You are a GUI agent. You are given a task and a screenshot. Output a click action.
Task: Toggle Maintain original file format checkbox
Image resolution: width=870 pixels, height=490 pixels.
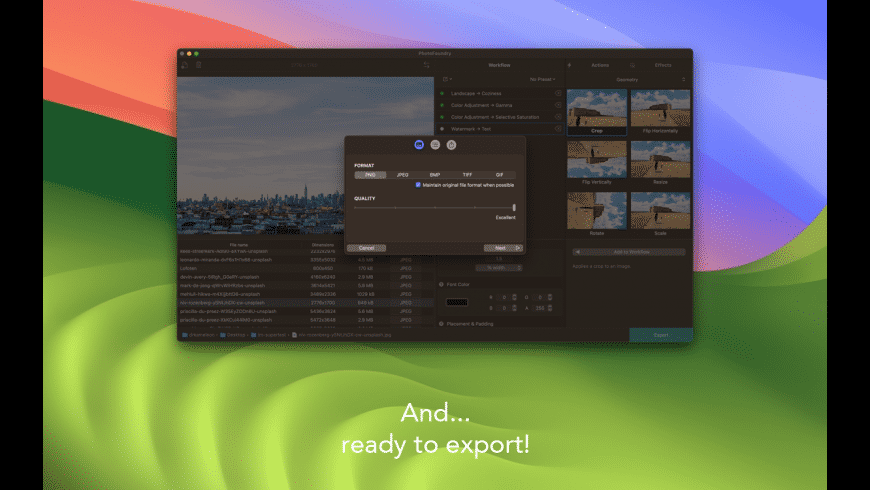[x=418, y=185]
